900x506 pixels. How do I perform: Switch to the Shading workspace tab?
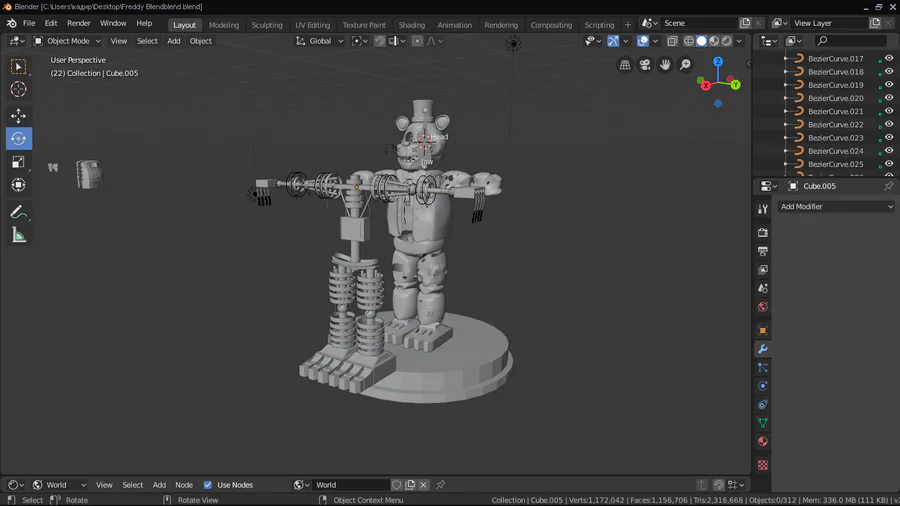[412, 25]
